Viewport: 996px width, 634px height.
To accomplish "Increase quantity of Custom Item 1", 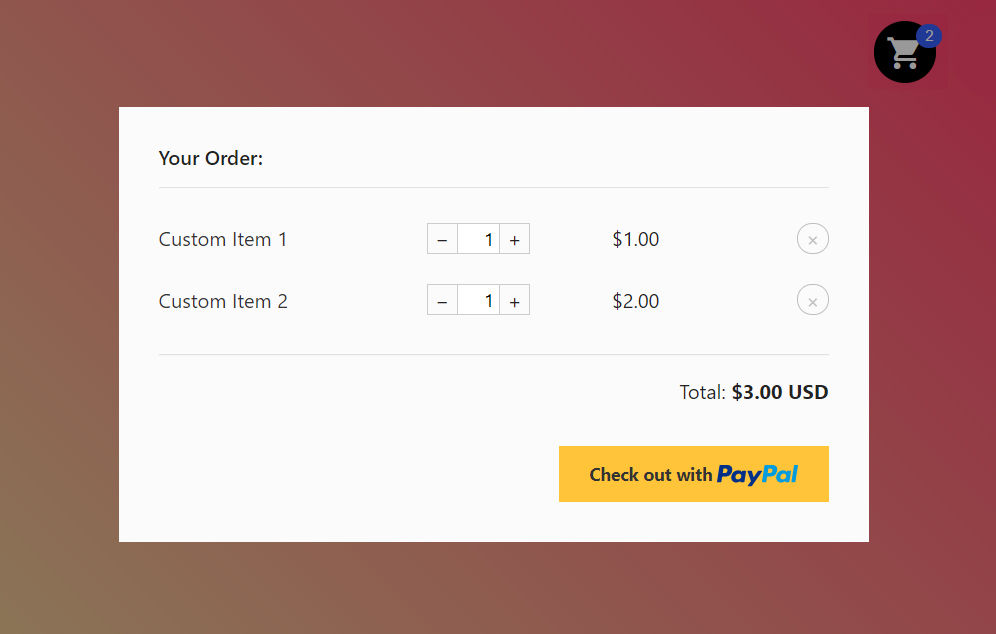I will pos(514,240).
